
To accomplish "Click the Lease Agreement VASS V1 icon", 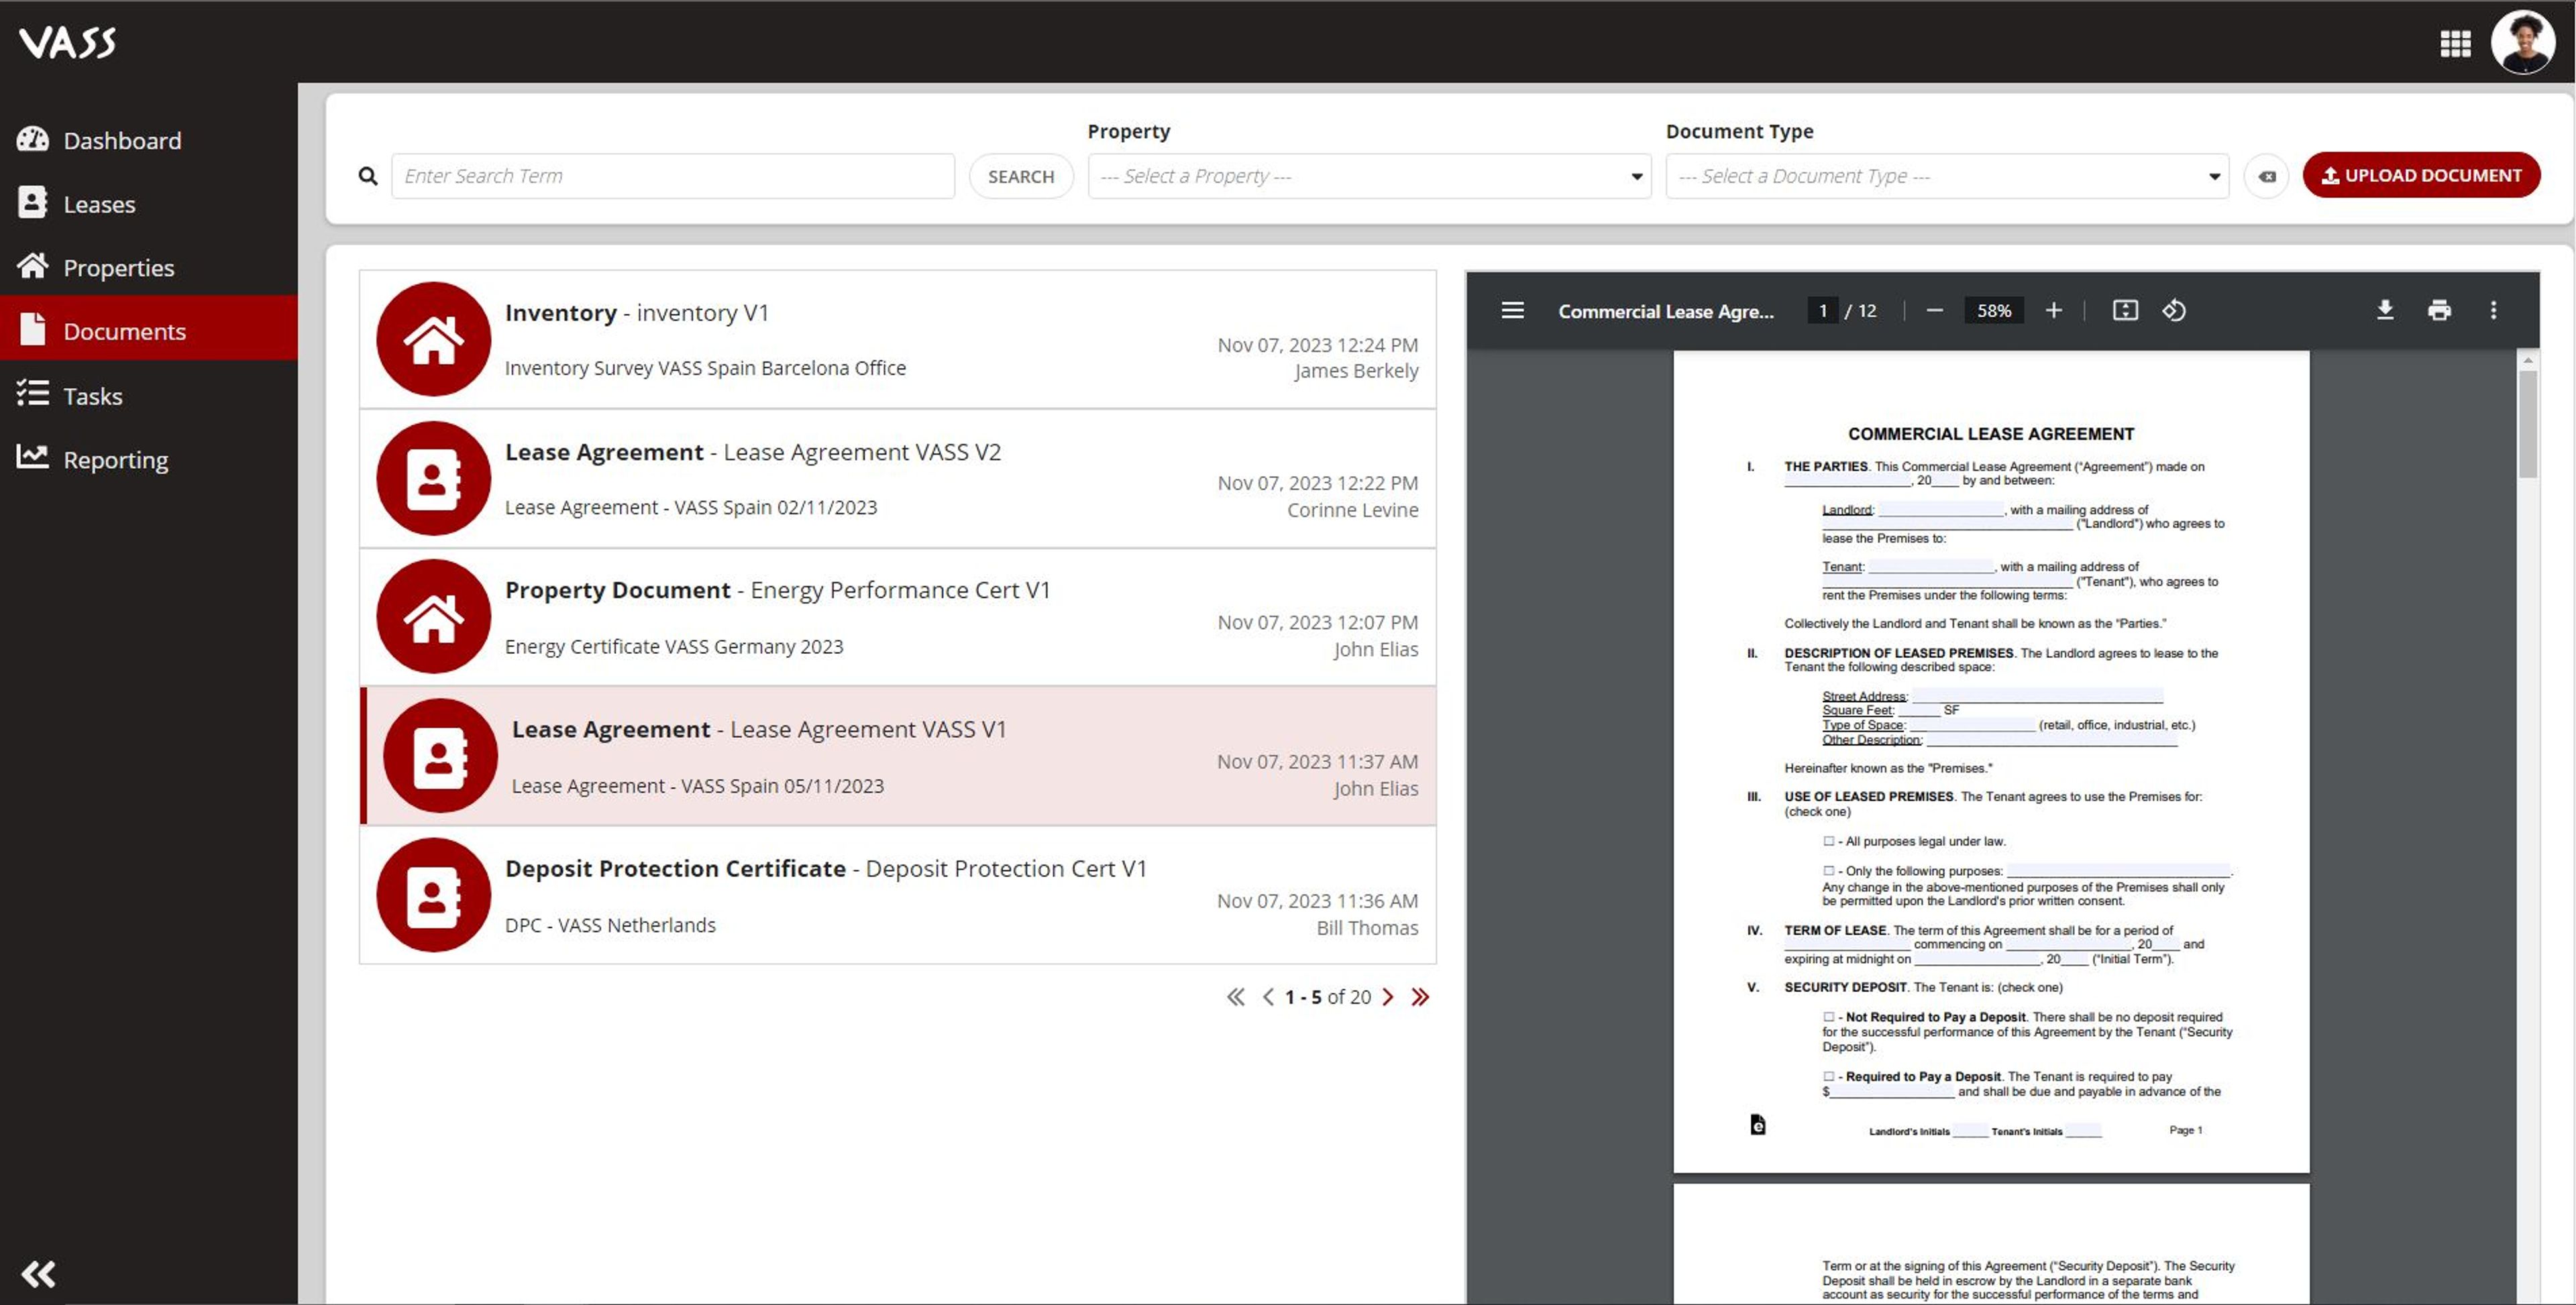I will tap(440, 755).
